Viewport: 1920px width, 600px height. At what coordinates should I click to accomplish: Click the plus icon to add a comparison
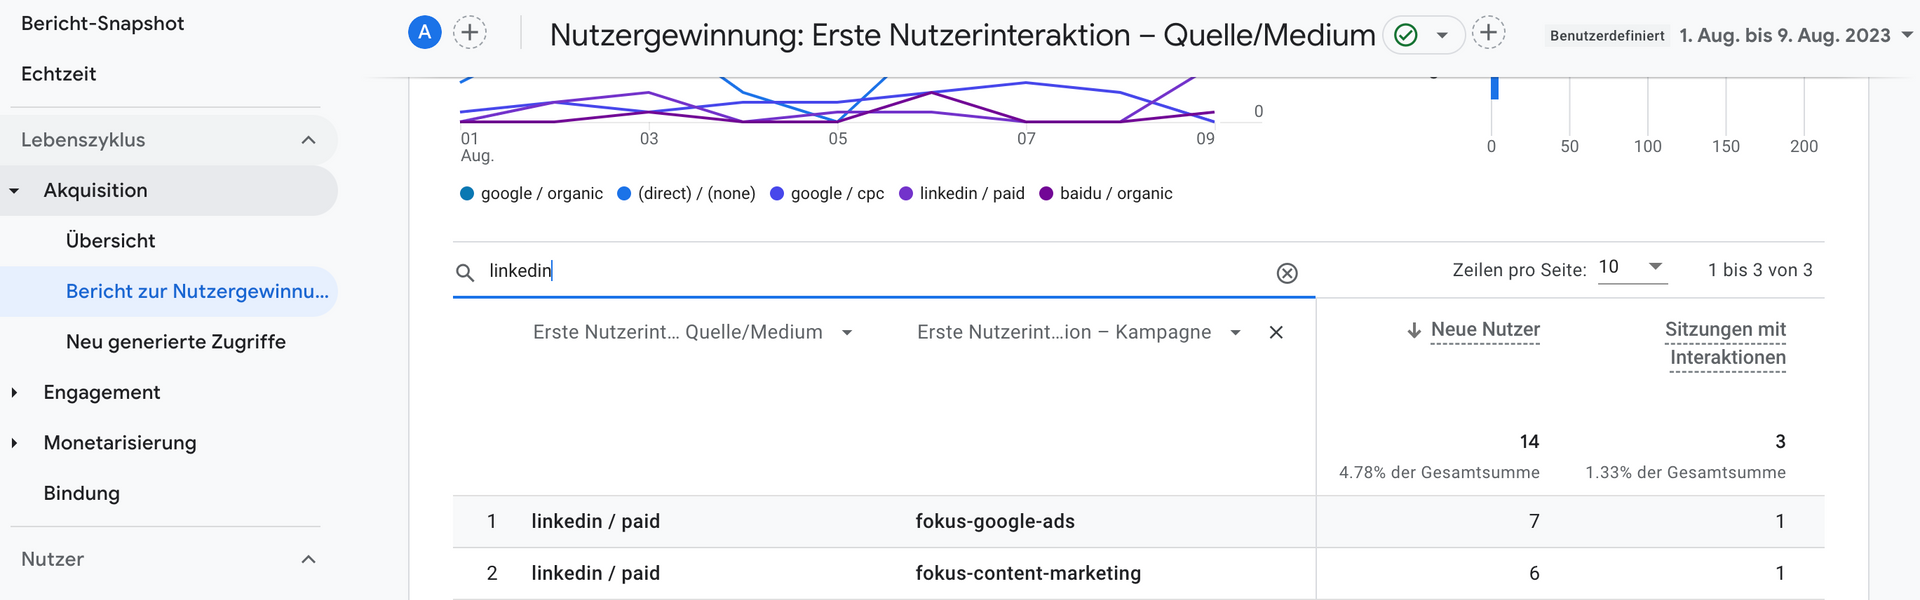click(x=469, y=31)
